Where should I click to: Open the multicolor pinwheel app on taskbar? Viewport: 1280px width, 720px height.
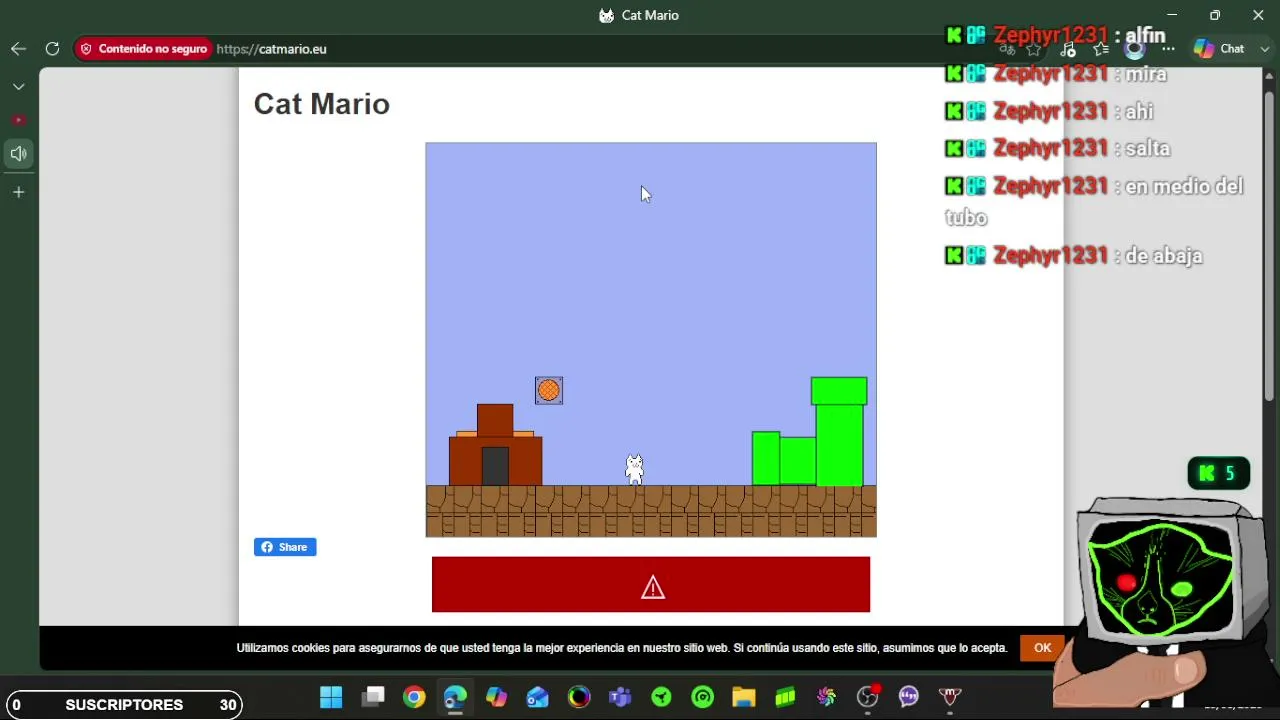point(826,697)
